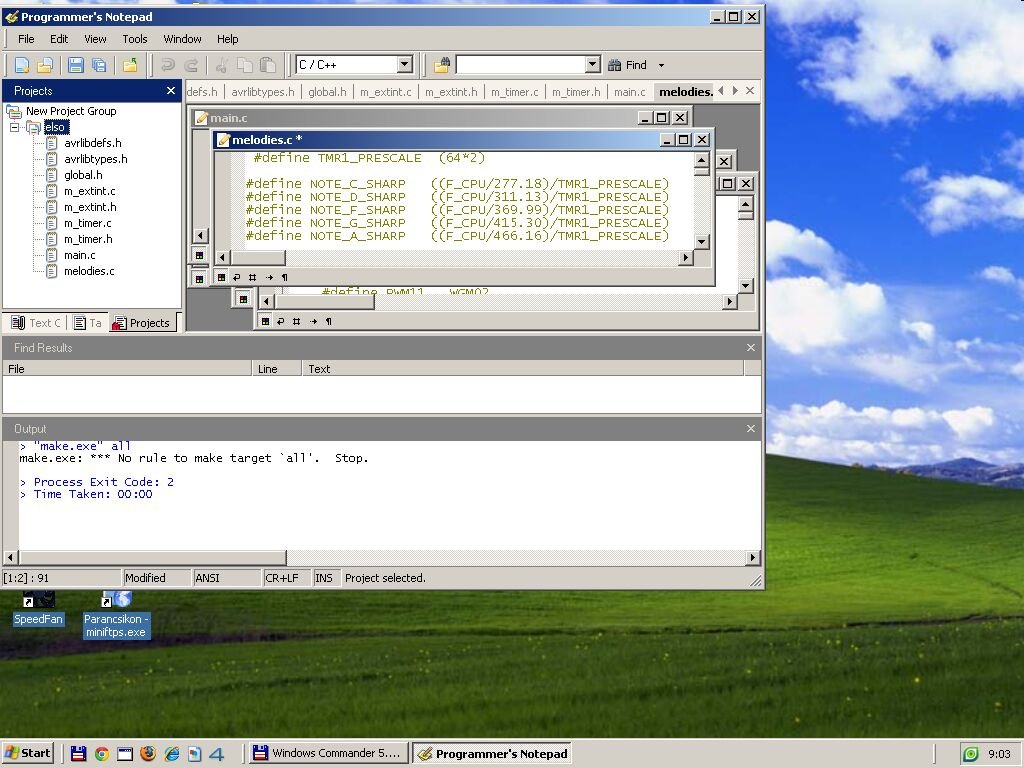Select m_timer.c in the project tree
This screenshot has height=768, width=1024.
click(88, 223)
